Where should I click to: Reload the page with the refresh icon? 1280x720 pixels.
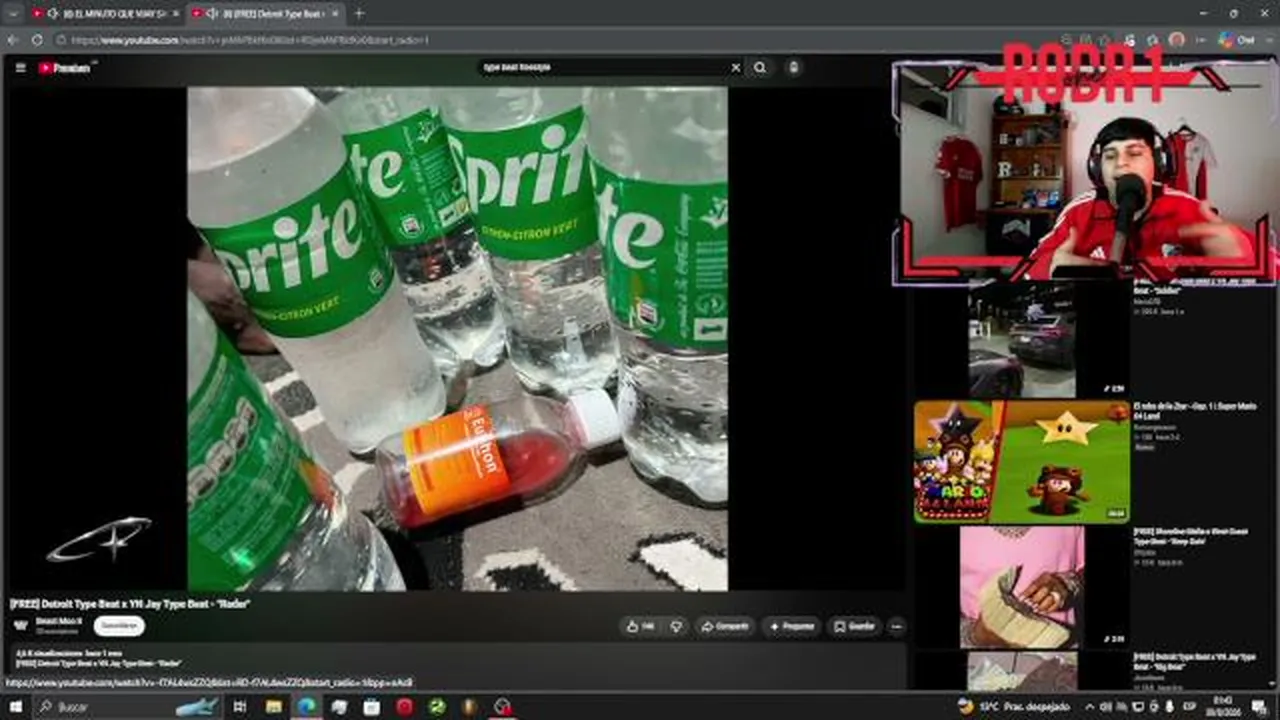pos(37,40)
